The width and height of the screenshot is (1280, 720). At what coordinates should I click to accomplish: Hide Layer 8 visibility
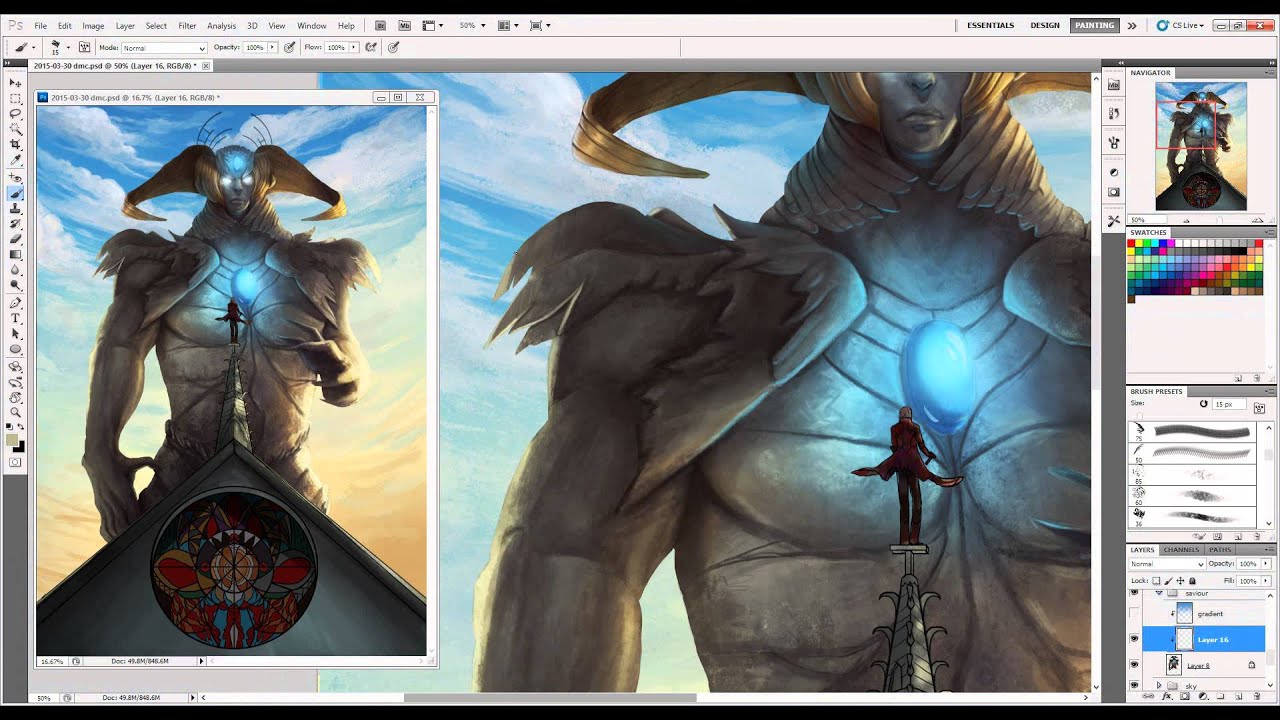pos(1134,664)
